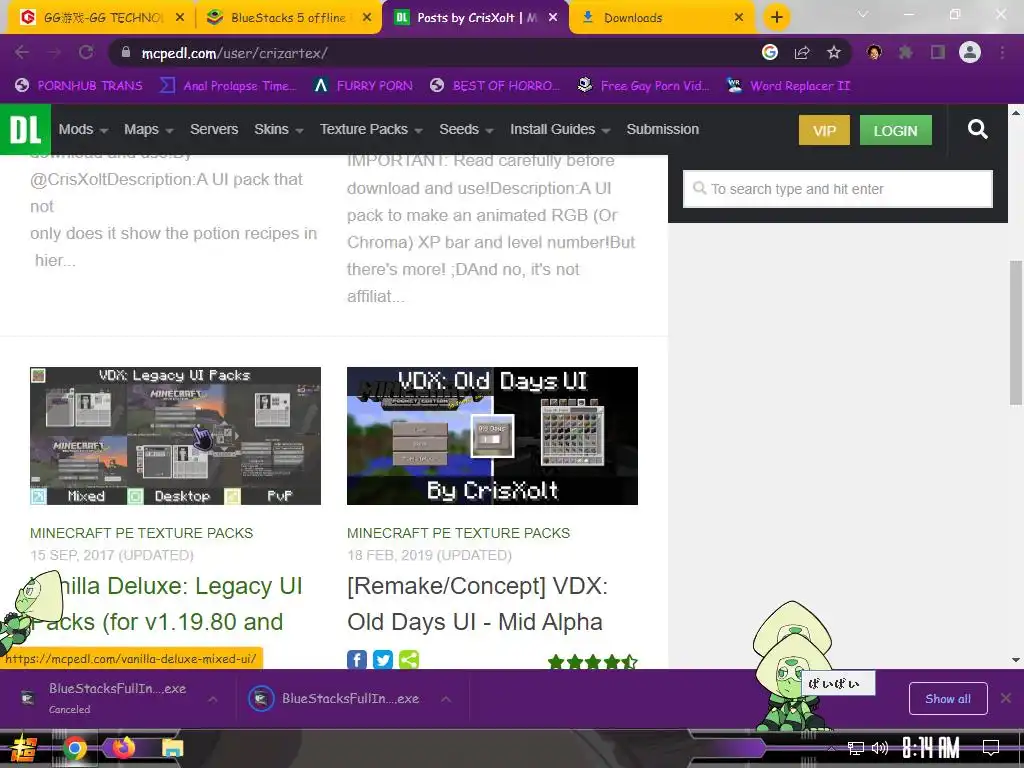Screen dimensions: 1024x768
Task: Open the Chrome profile avatar menu
Action: pyautogui.click(x=970, y=52)
